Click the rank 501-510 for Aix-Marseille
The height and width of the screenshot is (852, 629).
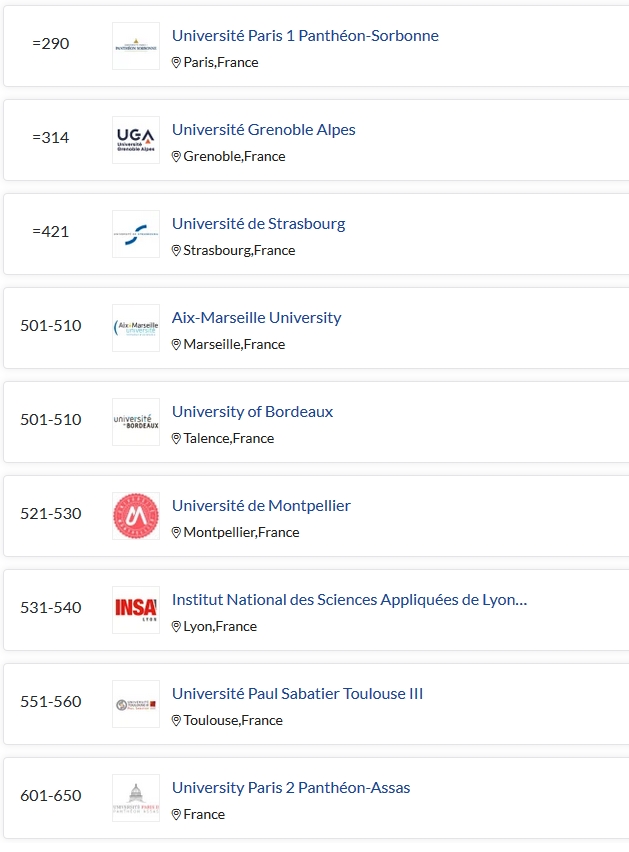tap(51, 325)
